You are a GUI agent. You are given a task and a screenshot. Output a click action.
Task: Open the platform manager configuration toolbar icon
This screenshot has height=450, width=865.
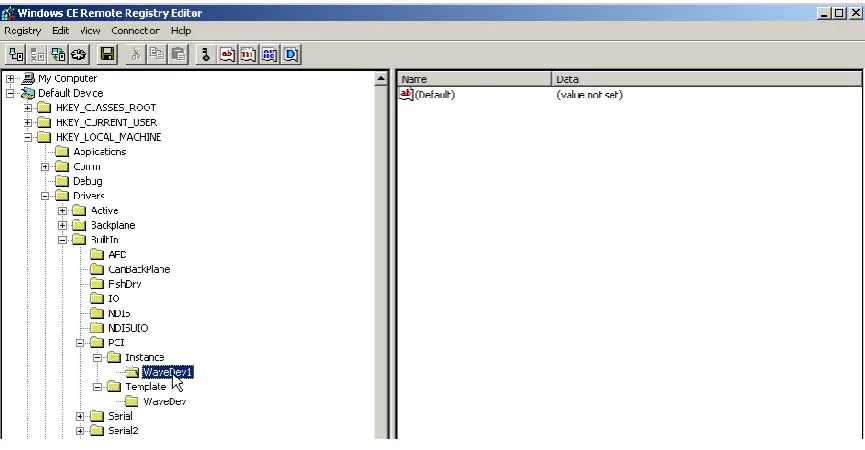coord(79,54)
